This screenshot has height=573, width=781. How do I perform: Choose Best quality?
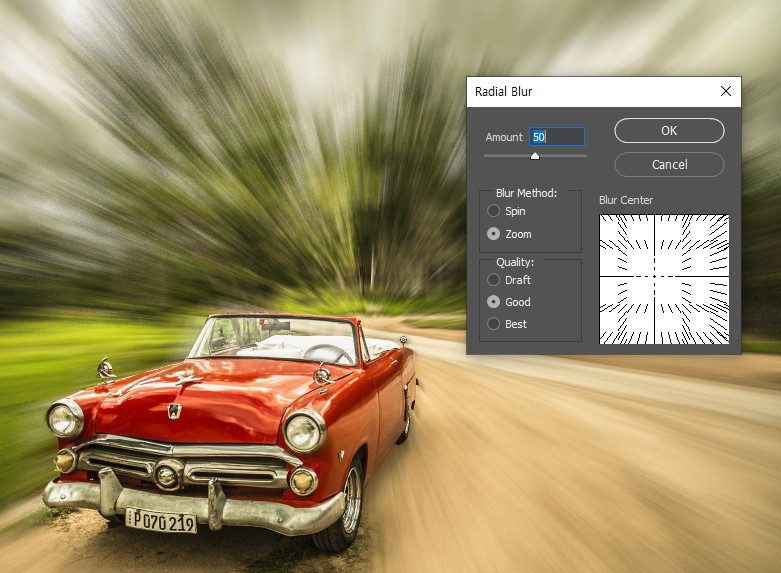pyautogui.click(x=494, y=324)
